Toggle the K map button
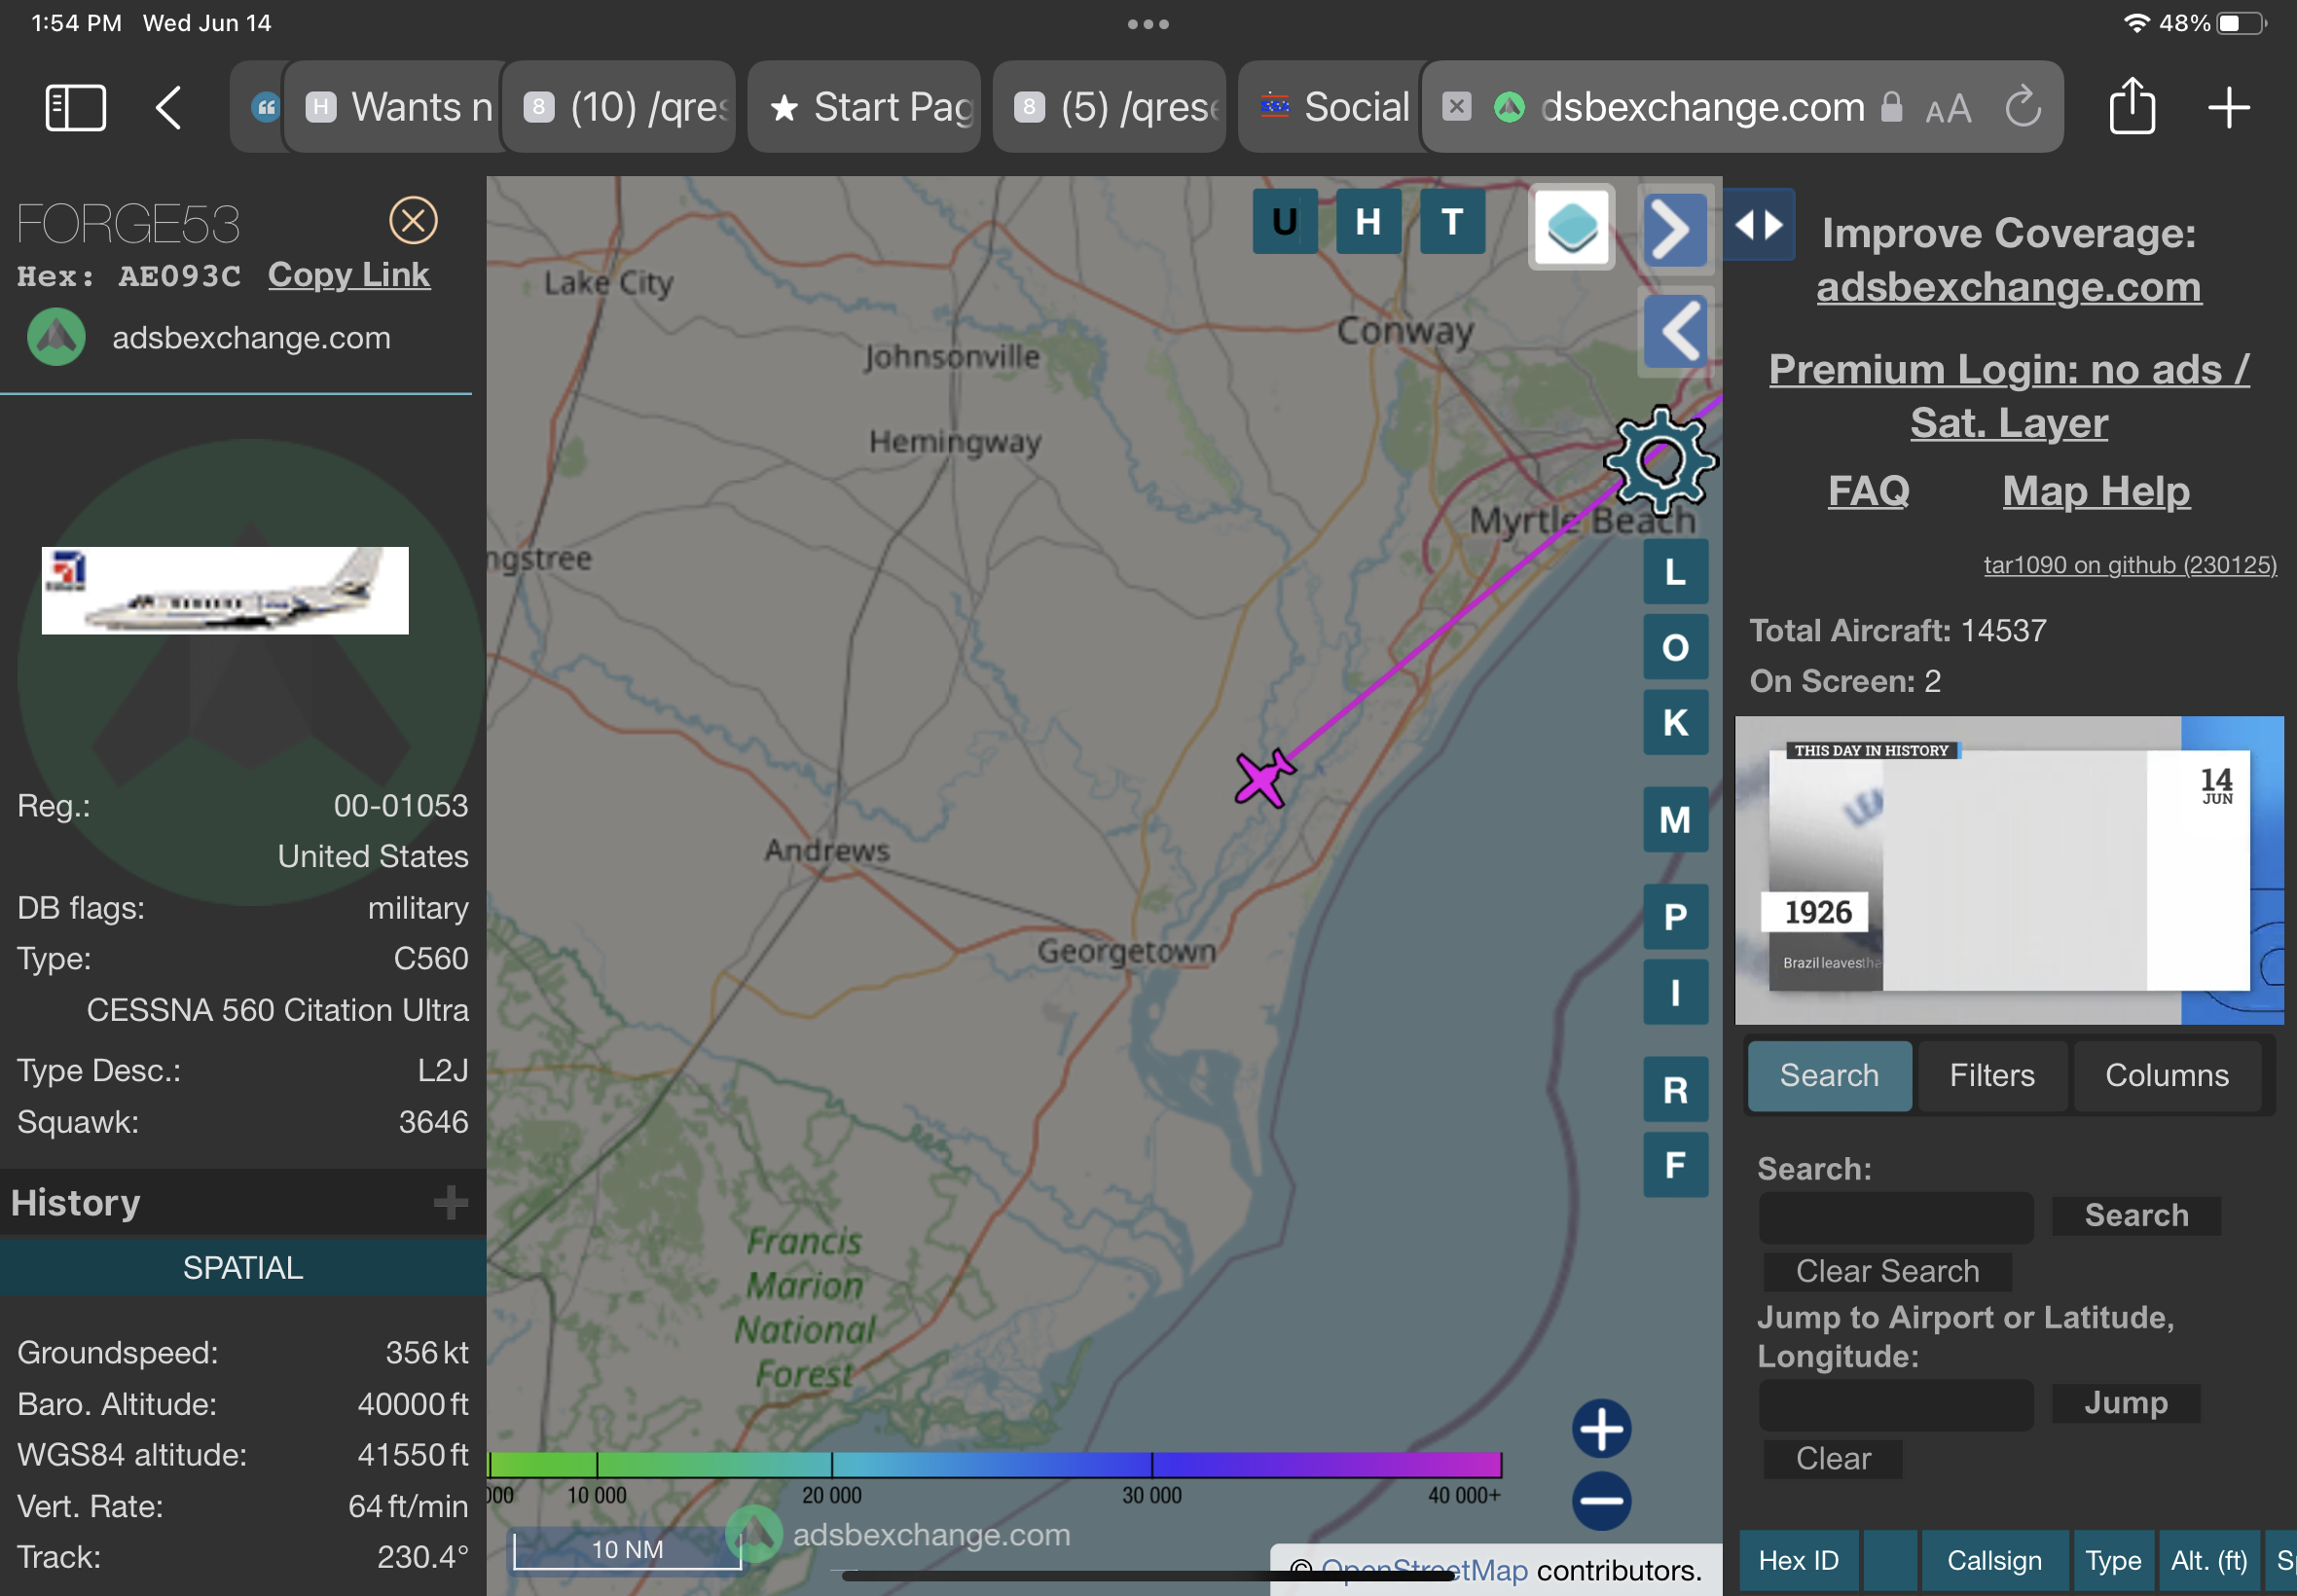This screenshot has width=2297, height=1596. click(1675, 722)
